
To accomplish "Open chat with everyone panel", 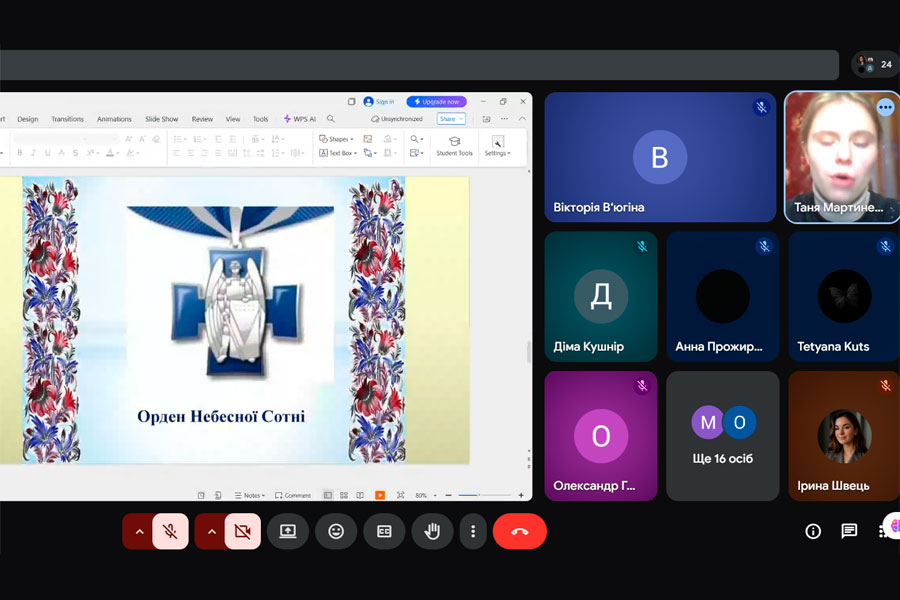I will tap(849, 531).
